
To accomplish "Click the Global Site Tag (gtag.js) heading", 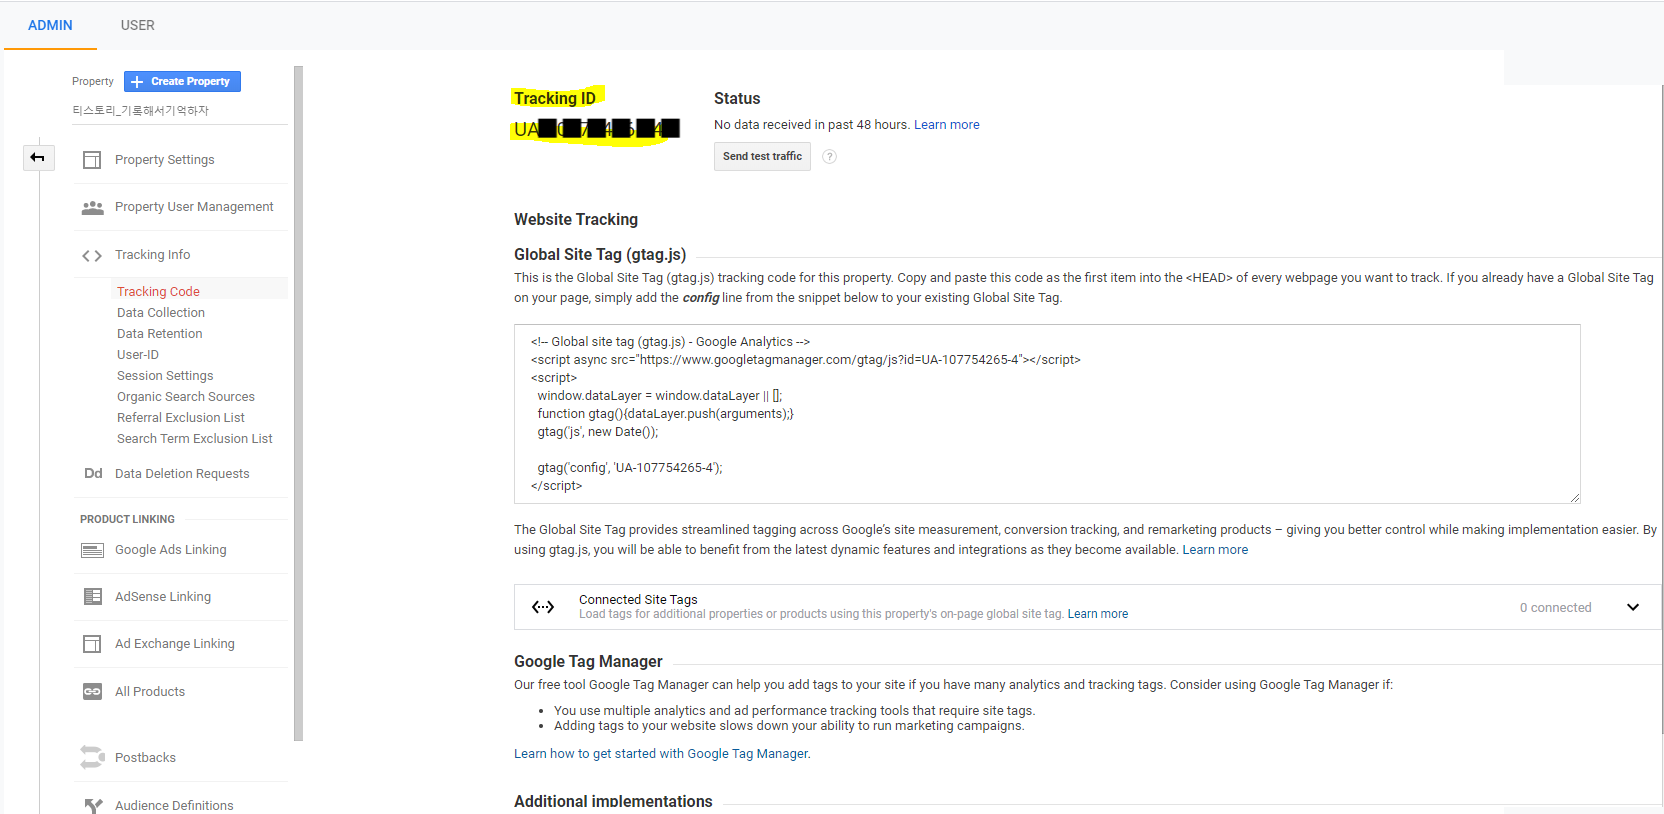I will click(x=600, y=255).
